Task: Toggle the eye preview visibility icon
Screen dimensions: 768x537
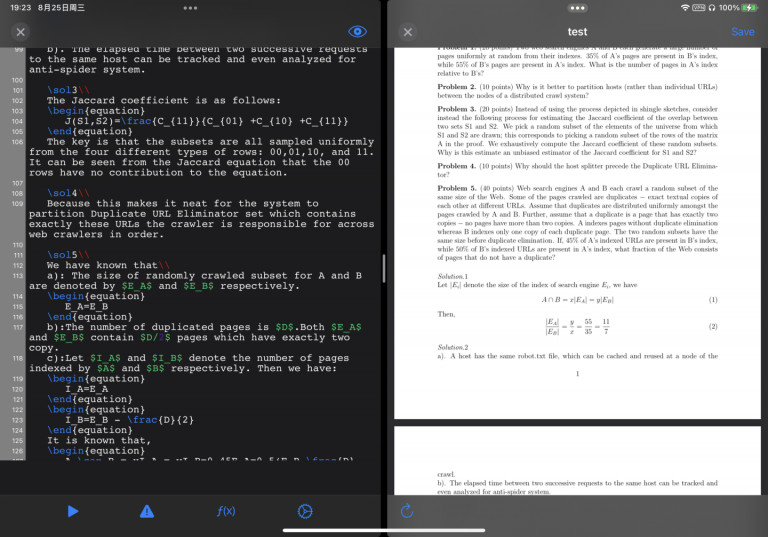Action: (x=358, y=32)
